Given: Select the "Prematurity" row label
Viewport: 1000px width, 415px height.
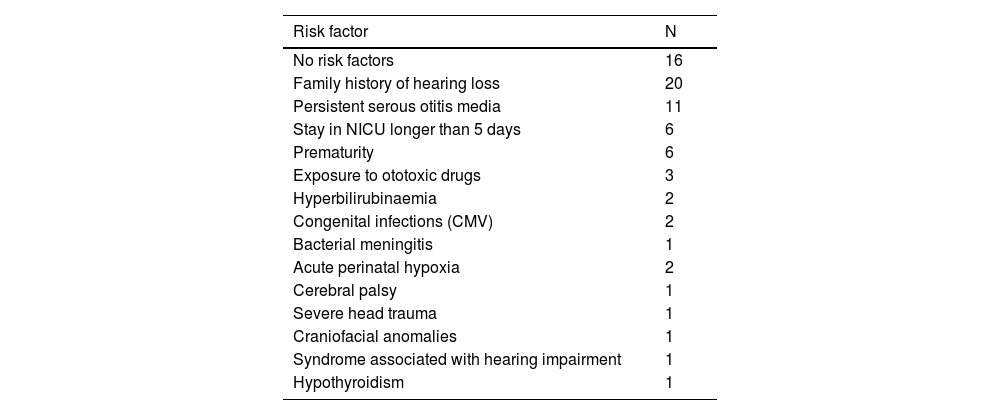Looking at the screenshot, I should (333, 153).
